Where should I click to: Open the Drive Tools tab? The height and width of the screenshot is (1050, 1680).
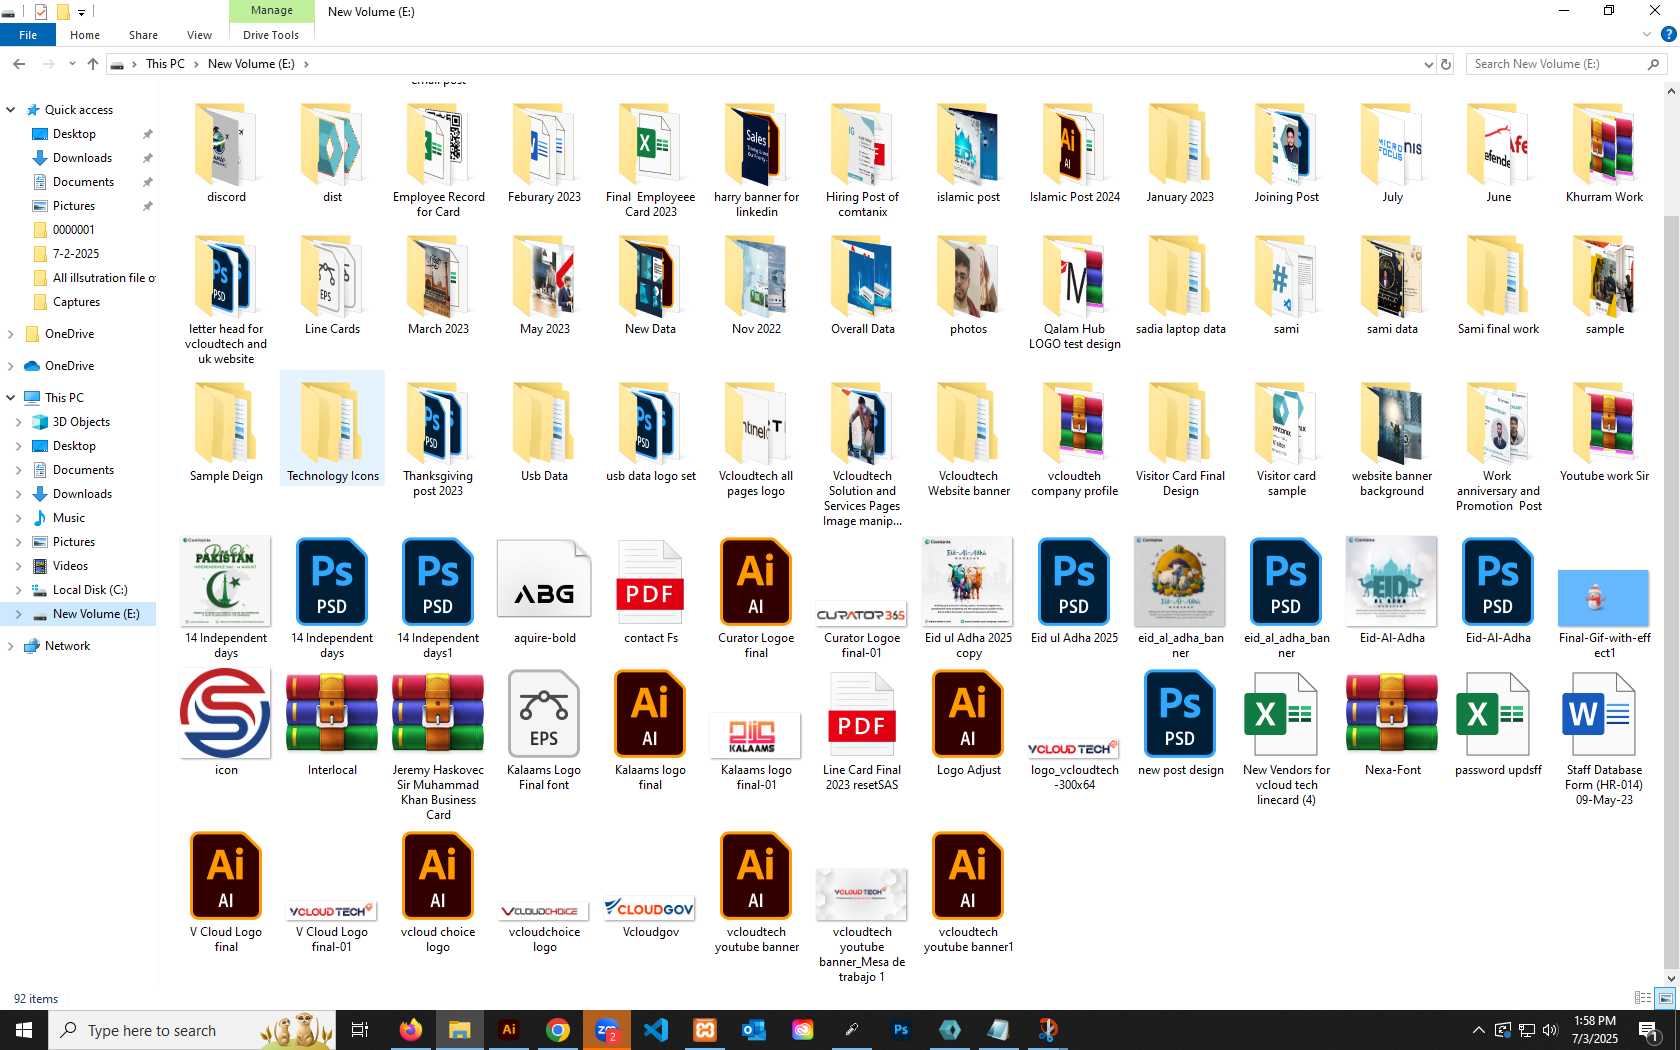[x=271, y=35]
